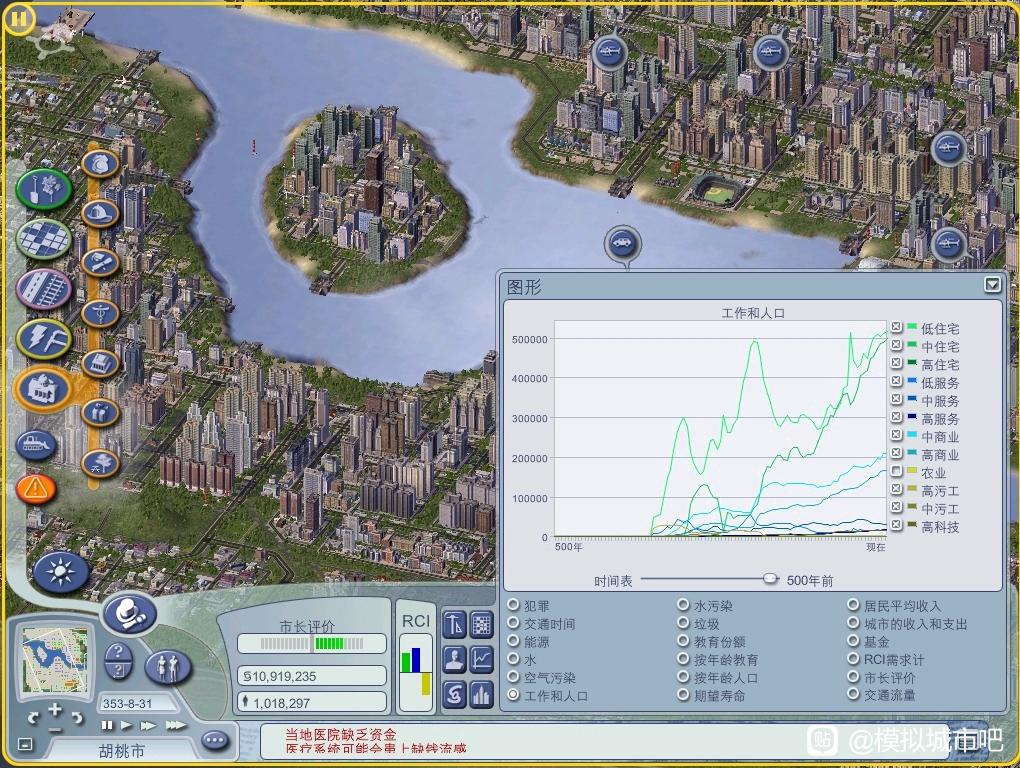Select the rewards statue submenu icon

[x=100, y=412]
